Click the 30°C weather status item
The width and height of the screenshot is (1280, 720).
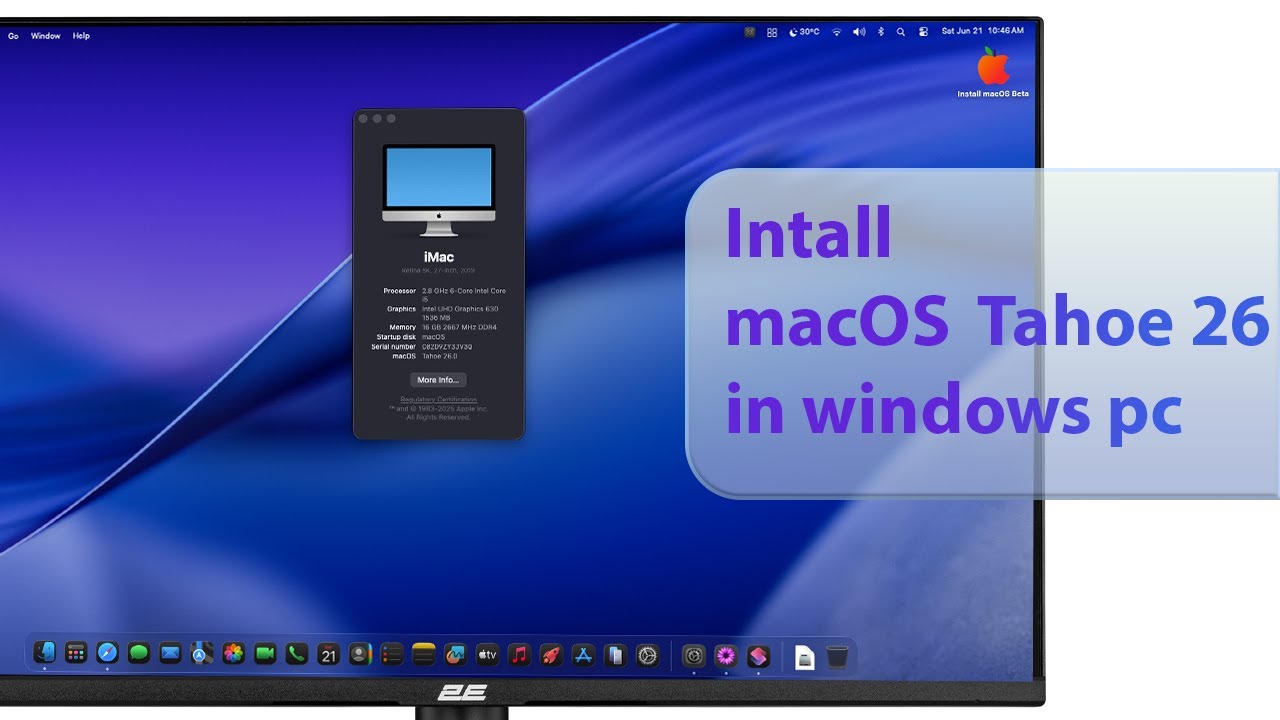[804, 32]
